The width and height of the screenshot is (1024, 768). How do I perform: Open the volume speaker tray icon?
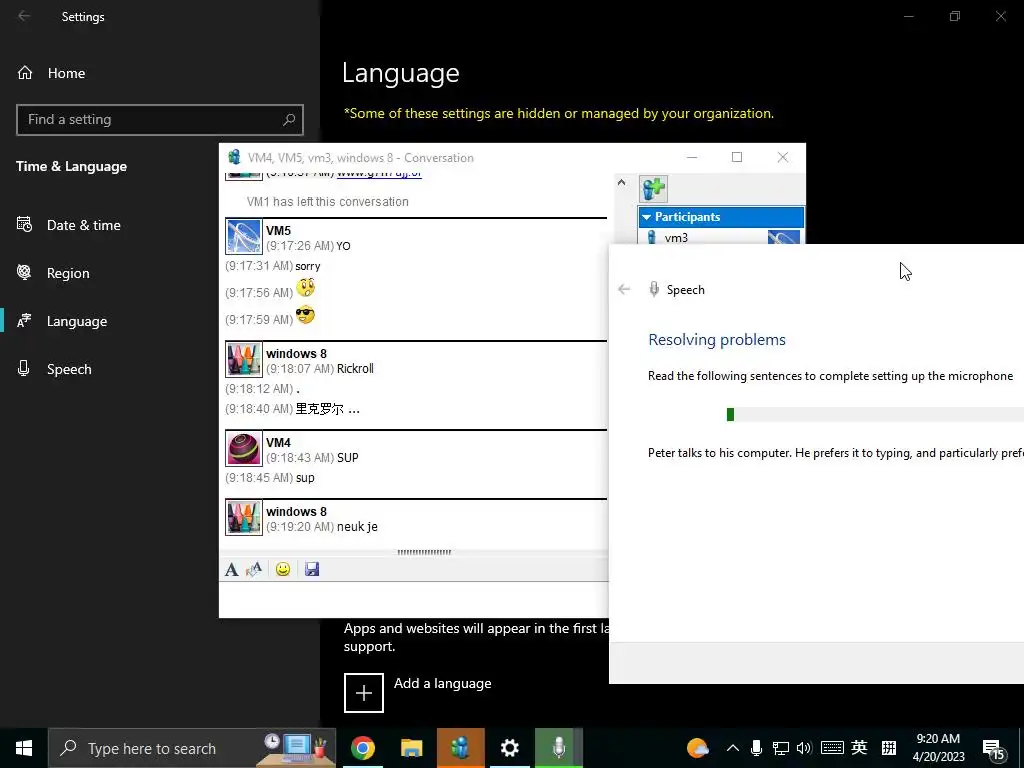[x=804, y=748]
